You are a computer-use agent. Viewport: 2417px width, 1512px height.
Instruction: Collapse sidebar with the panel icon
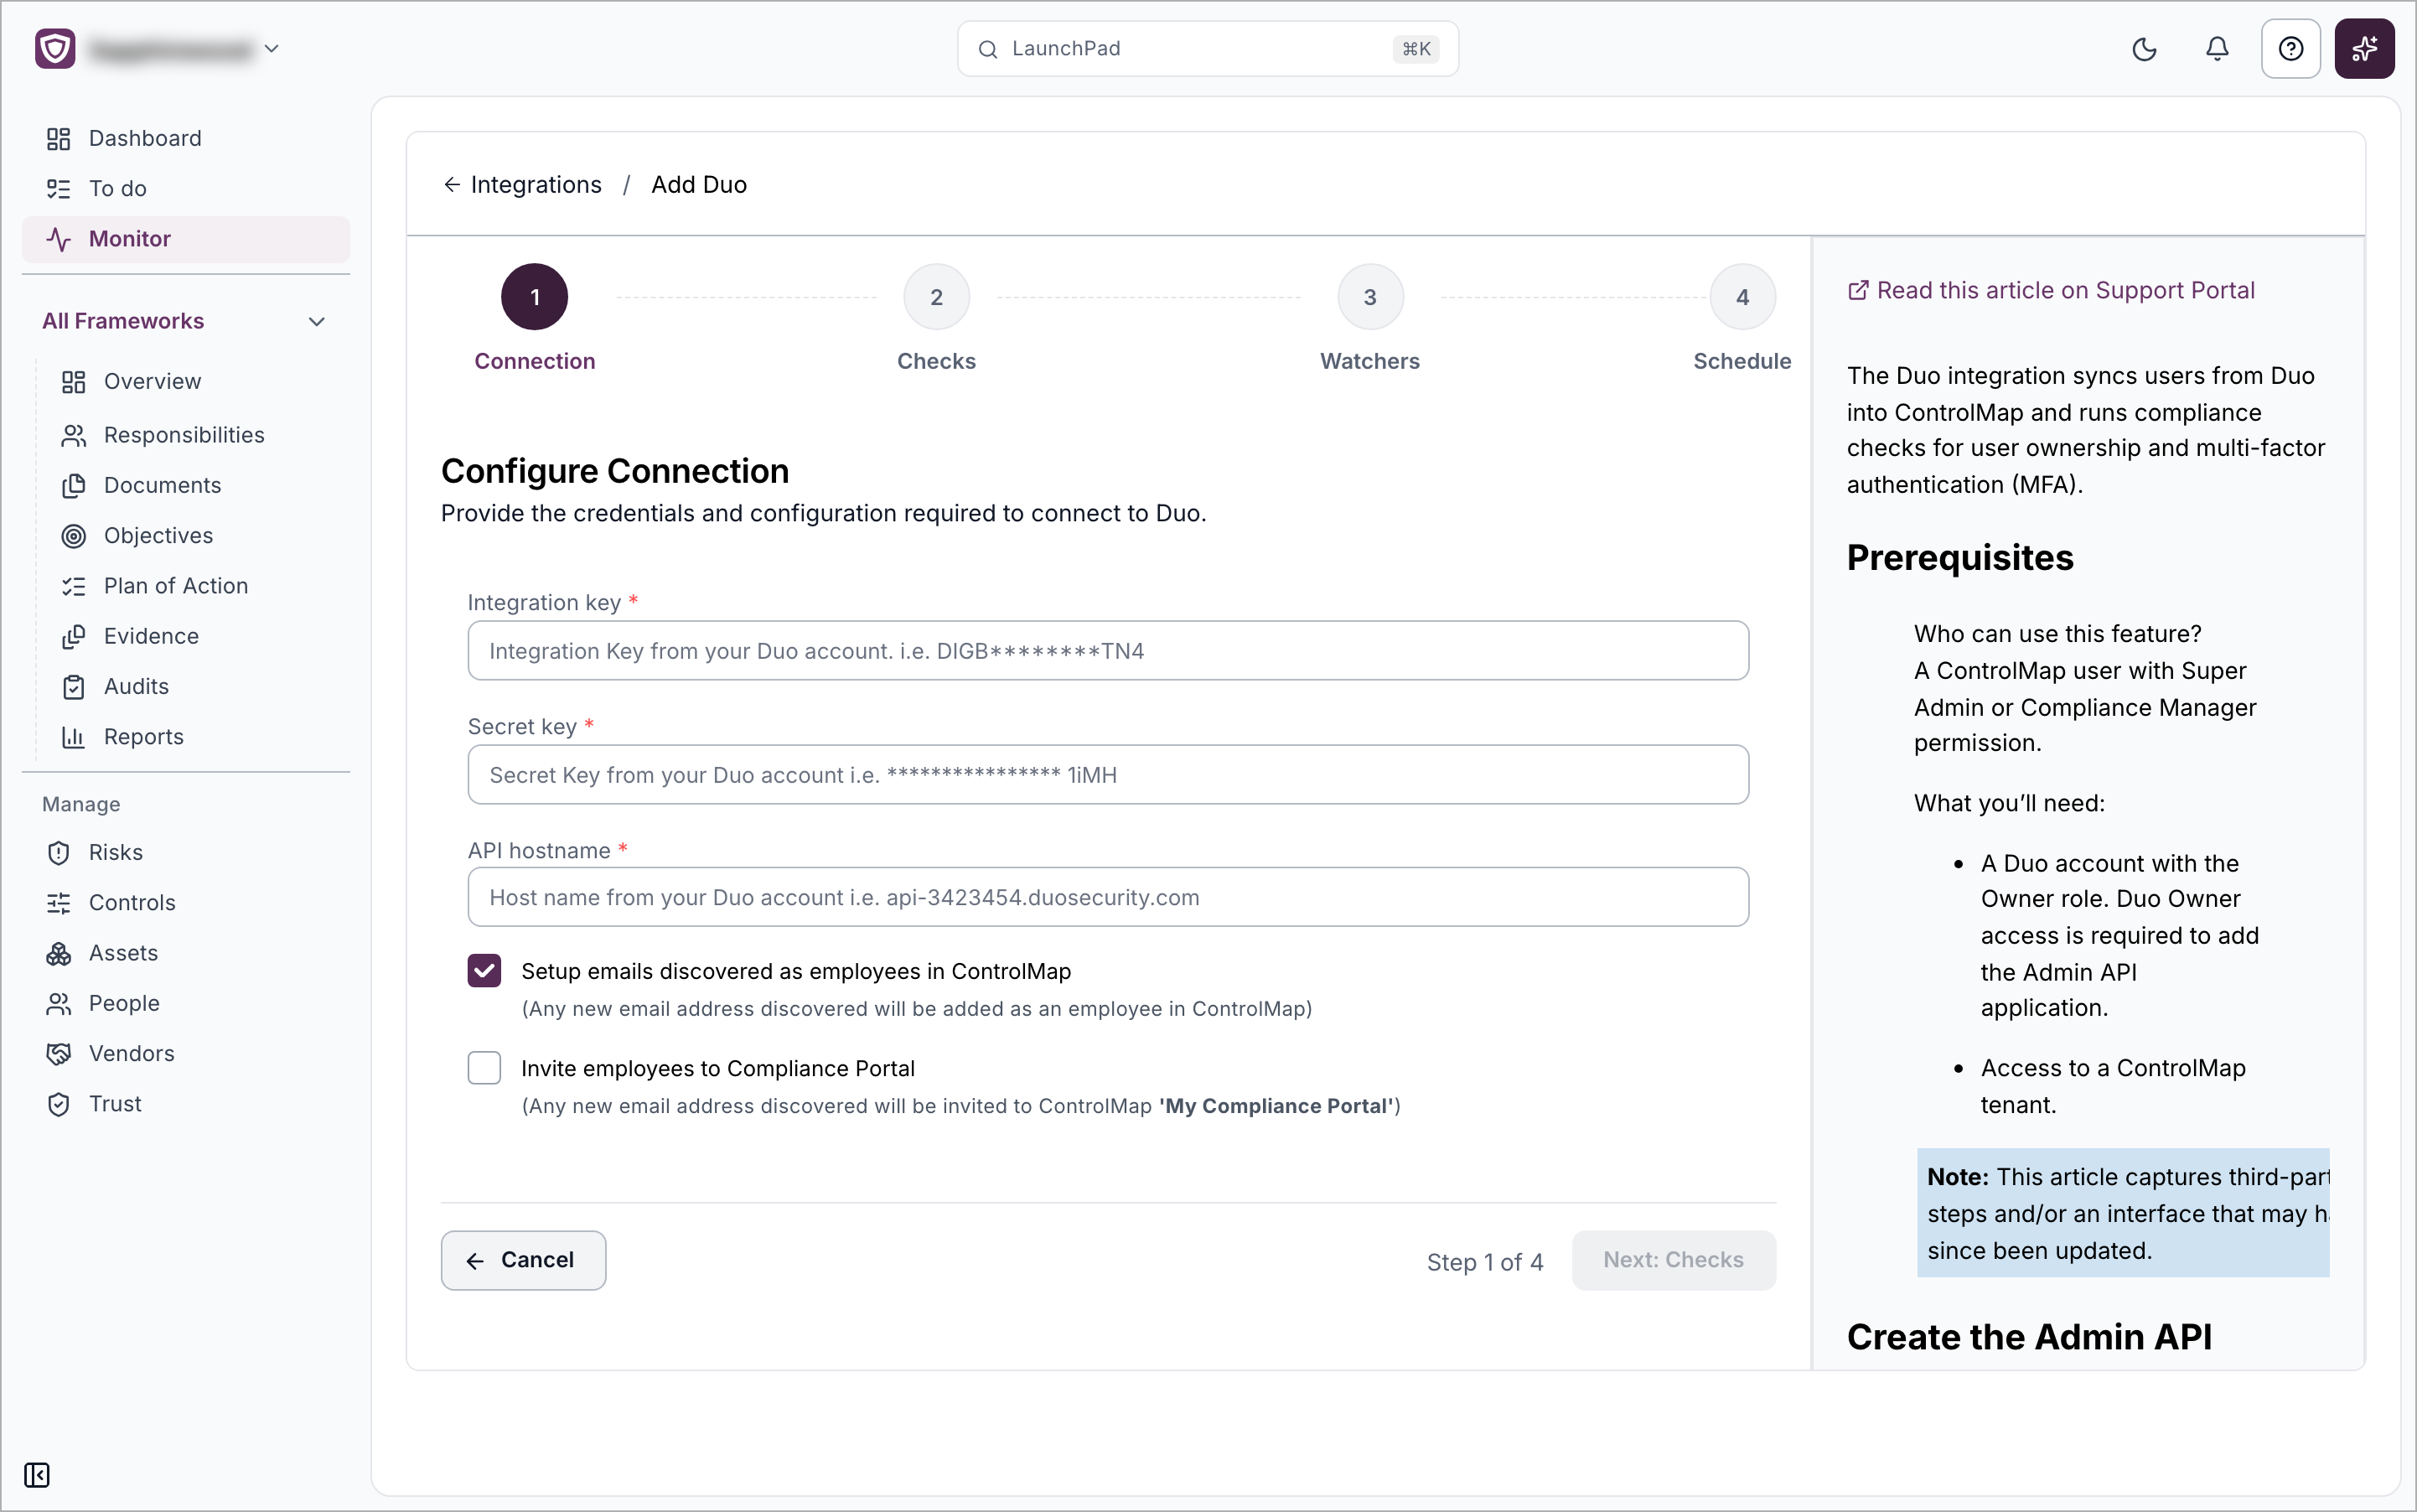37,1475
